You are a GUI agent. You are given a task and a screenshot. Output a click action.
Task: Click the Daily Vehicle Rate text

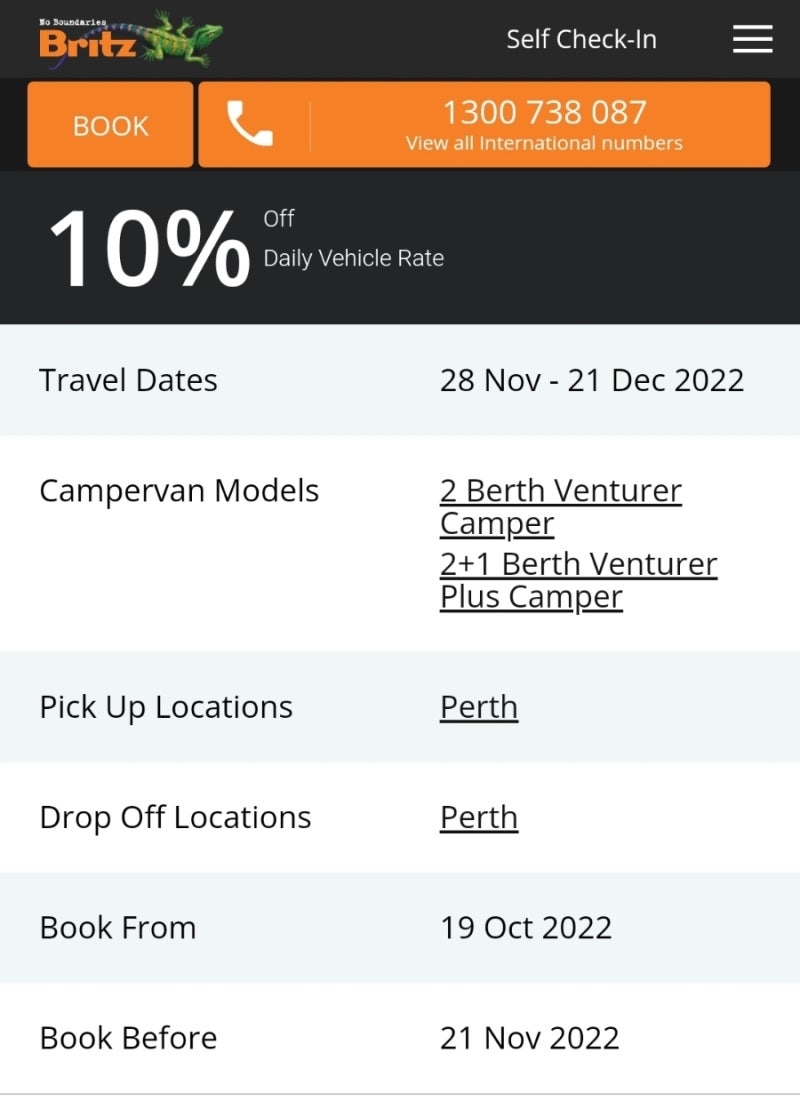pyautogui.click(x=354, y=258)
